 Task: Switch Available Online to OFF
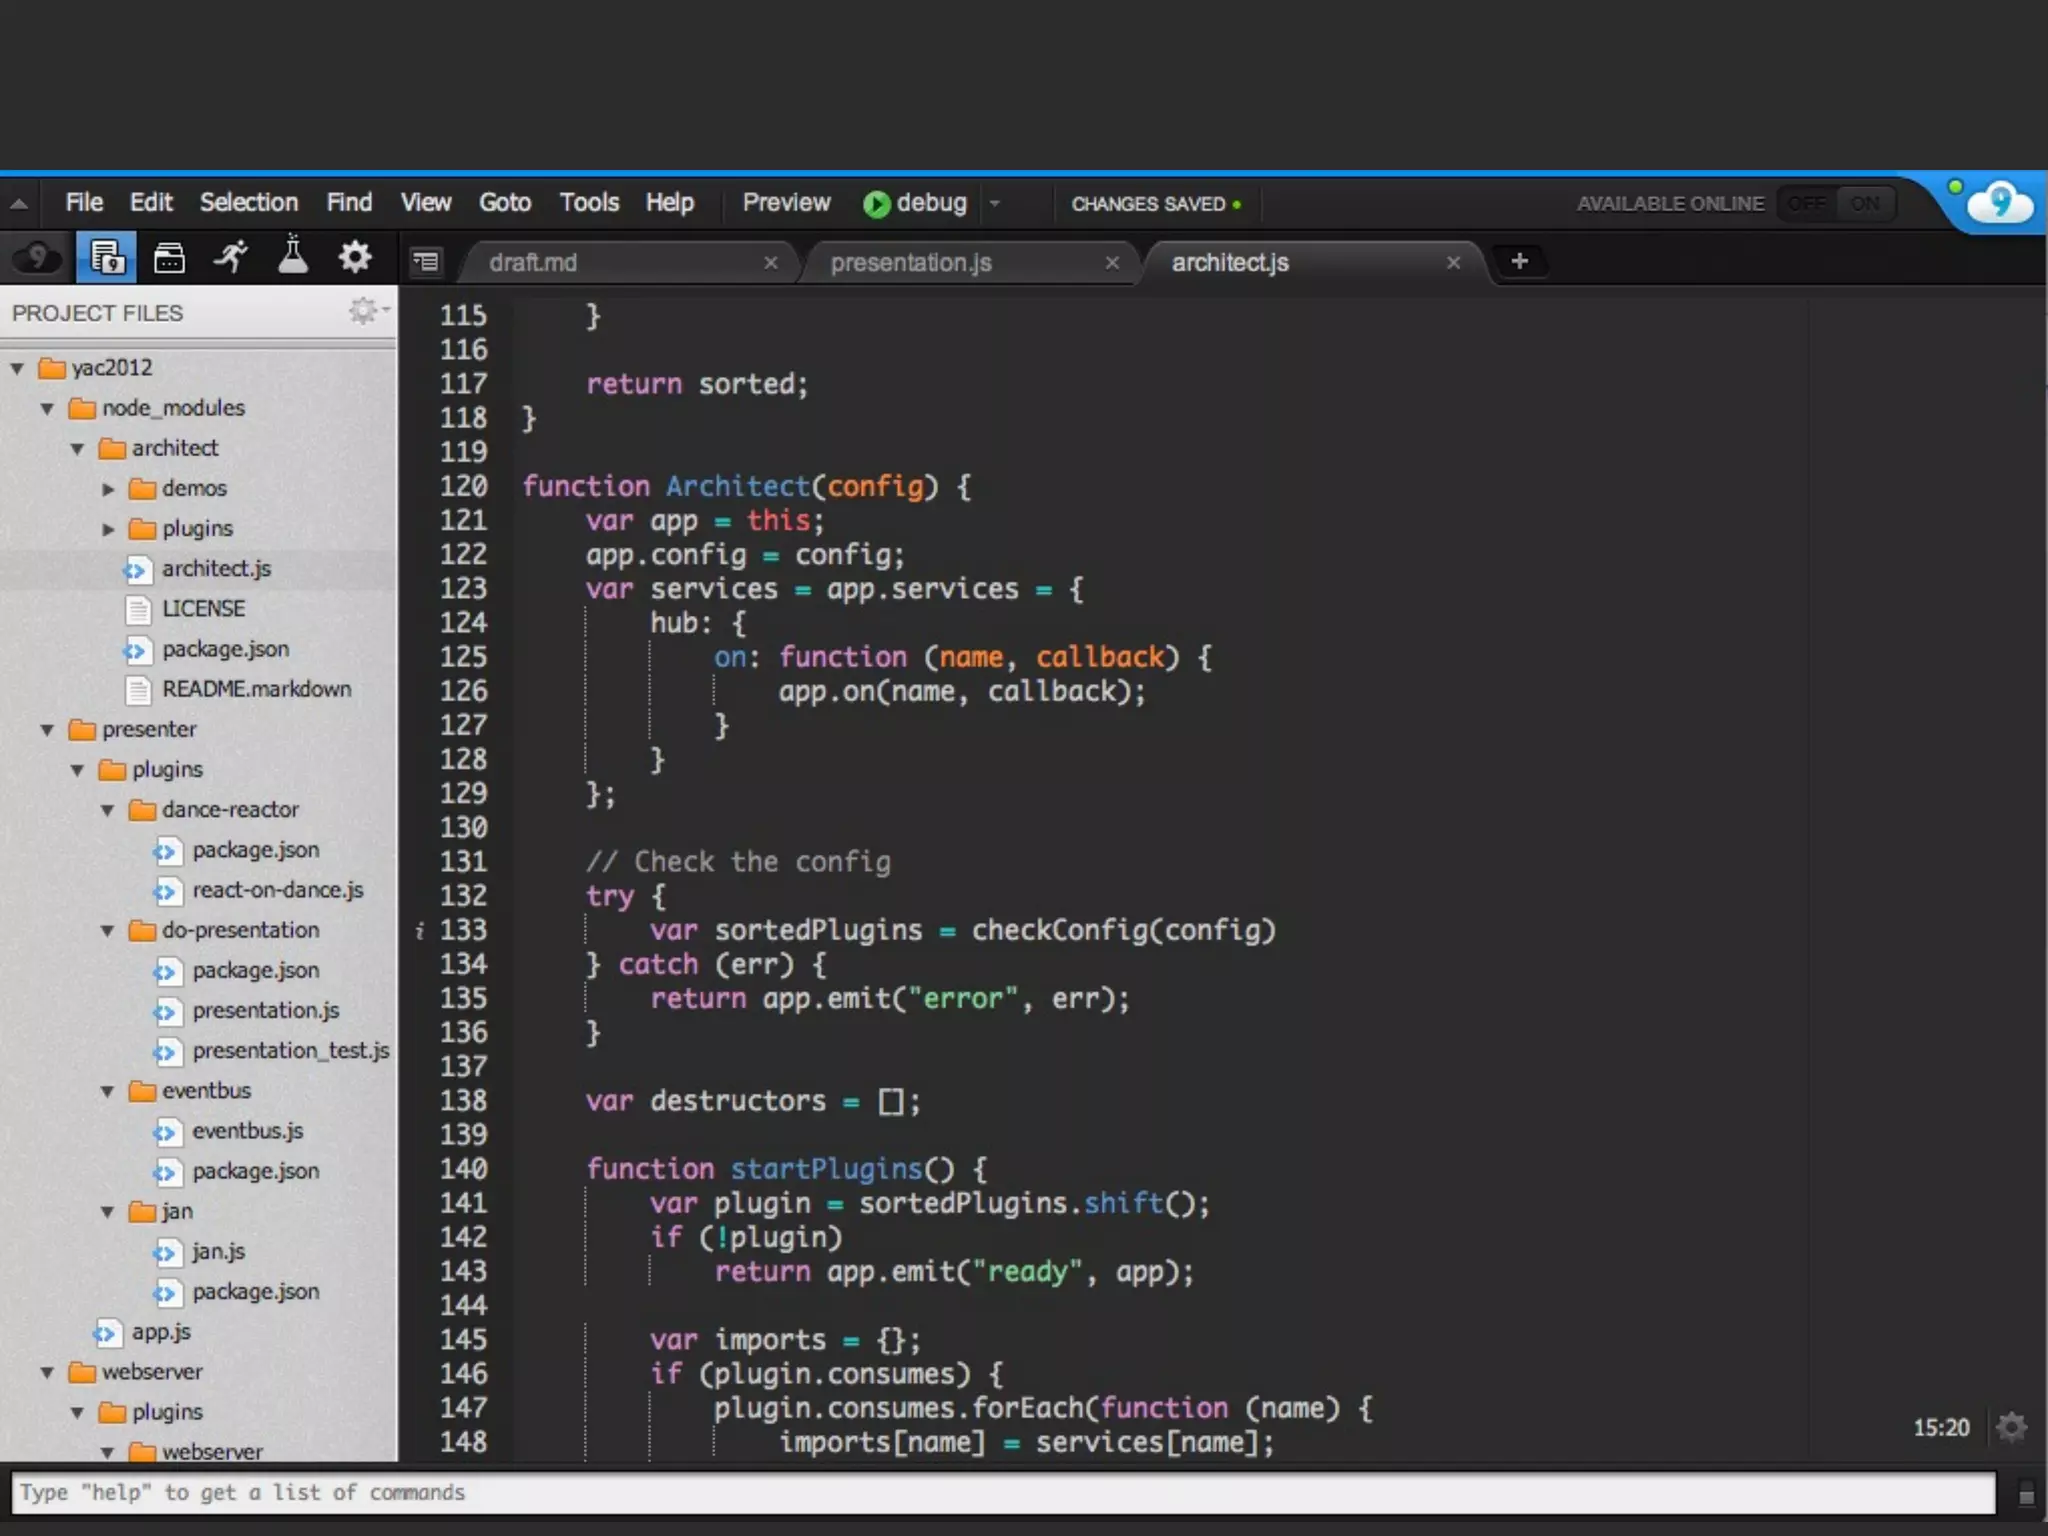(1807, 204)
